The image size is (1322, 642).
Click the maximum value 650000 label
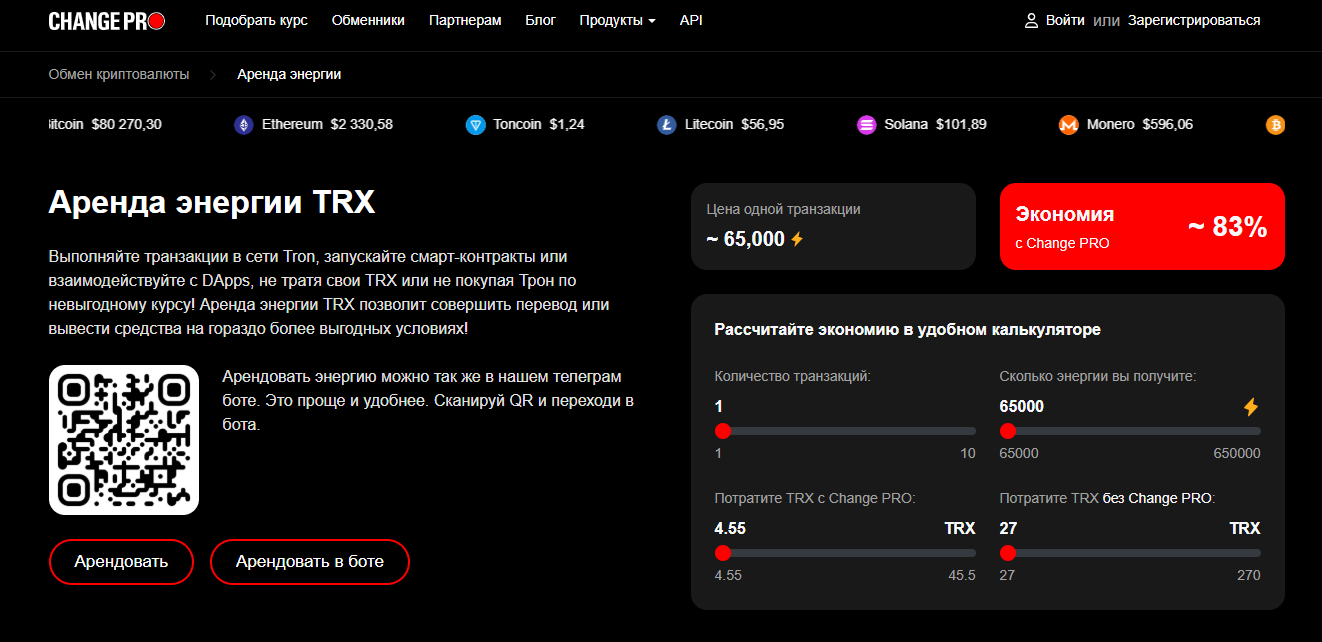click(1237, 454)
